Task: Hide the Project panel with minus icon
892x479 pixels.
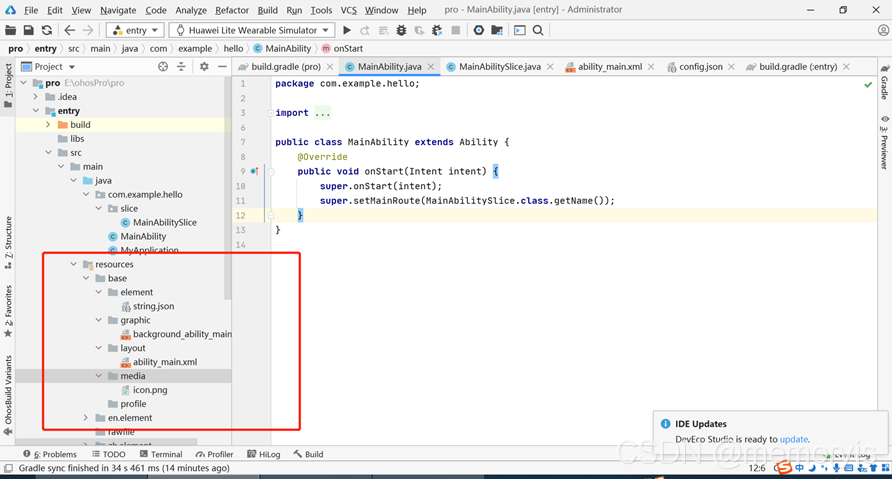Action: pyautogui.click(x=222, y=67)
